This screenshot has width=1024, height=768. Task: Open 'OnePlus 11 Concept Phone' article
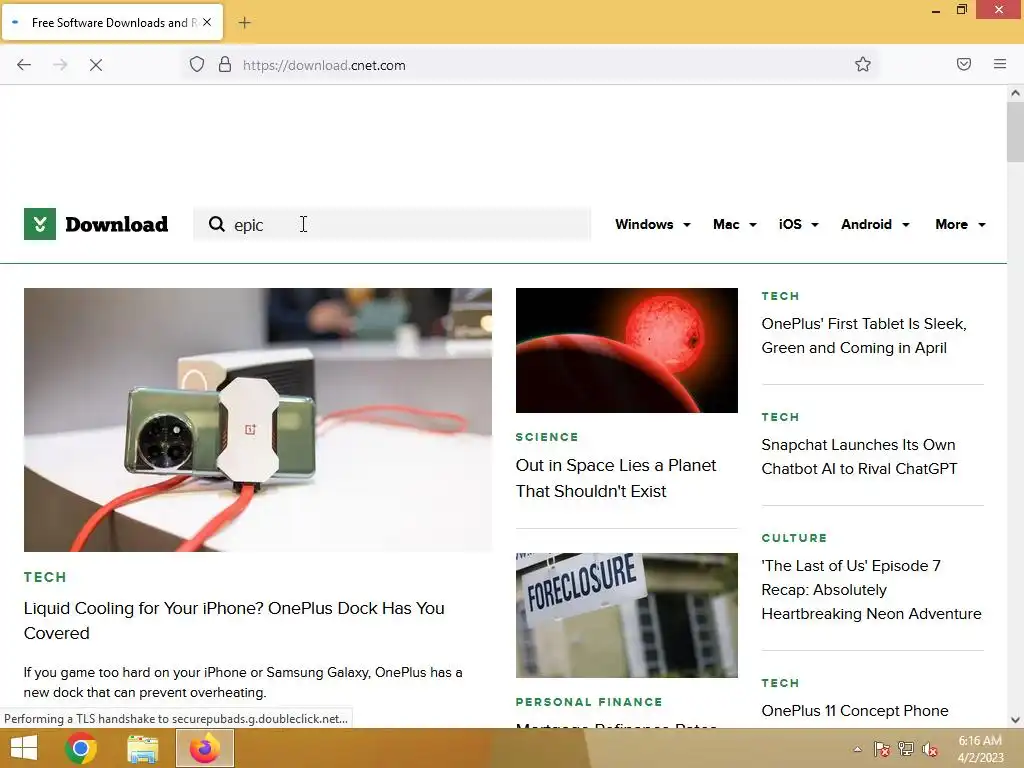855,711
